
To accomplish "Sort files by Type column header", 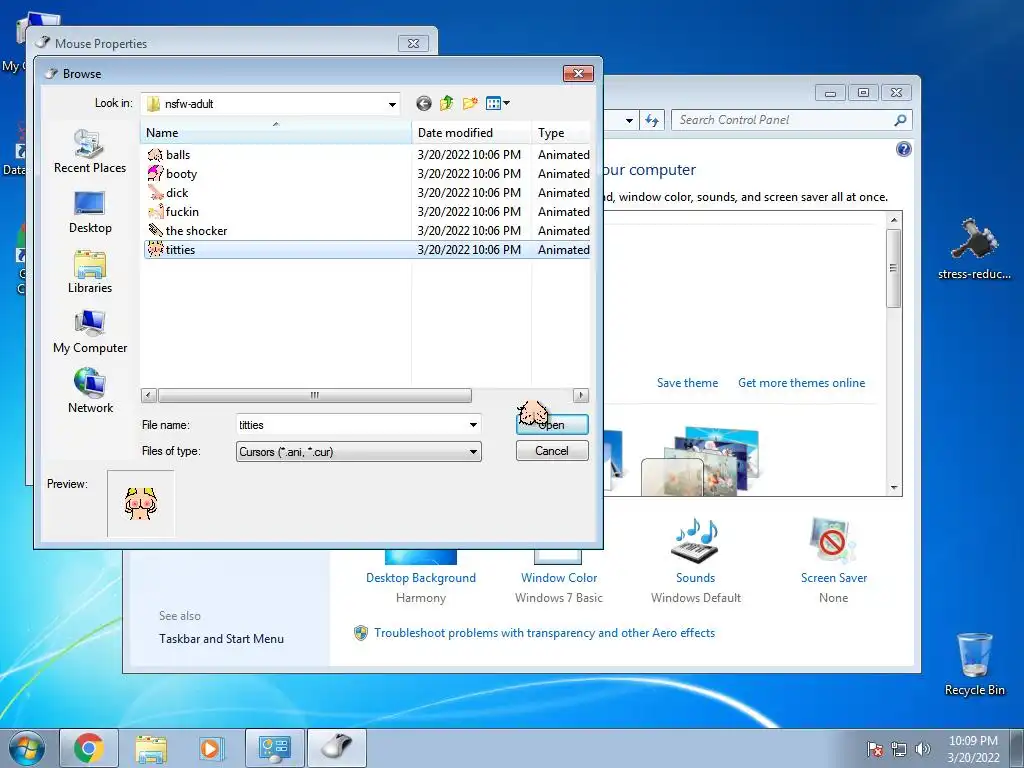I will (561, 133).
